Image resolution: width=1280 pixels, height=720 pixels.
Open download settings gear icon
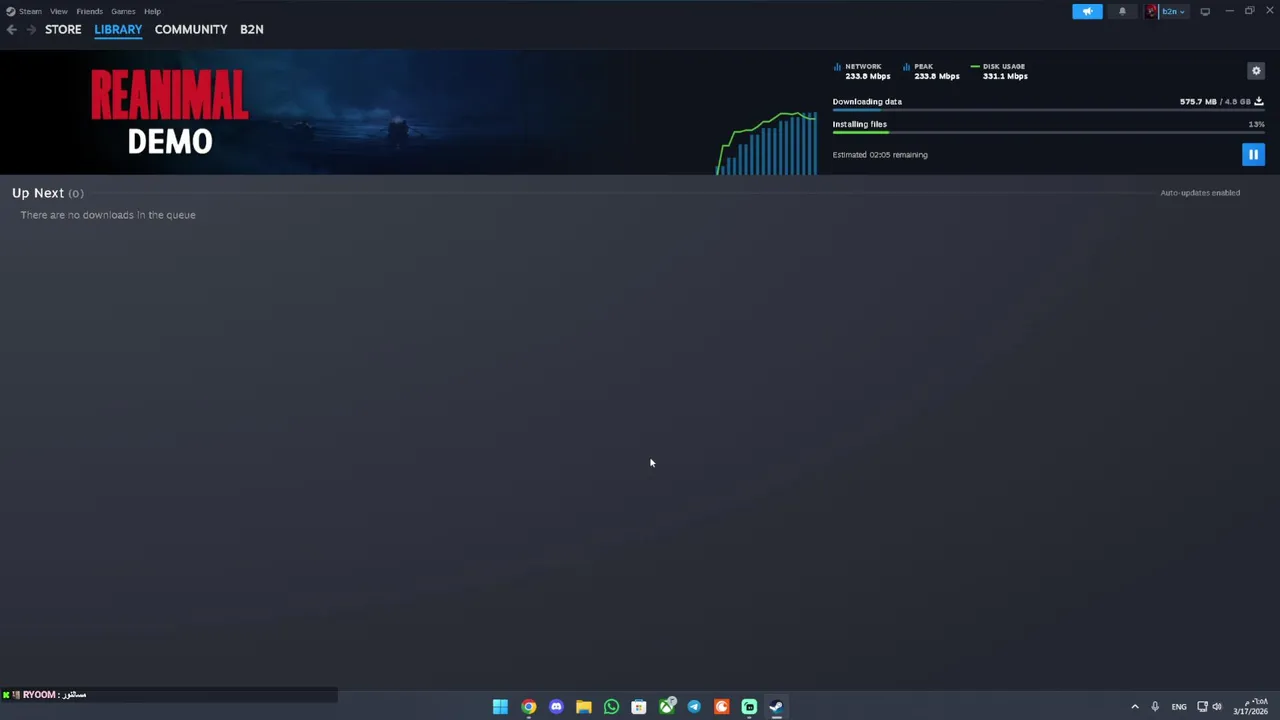pyautogui.click(x=1256, y=71)
